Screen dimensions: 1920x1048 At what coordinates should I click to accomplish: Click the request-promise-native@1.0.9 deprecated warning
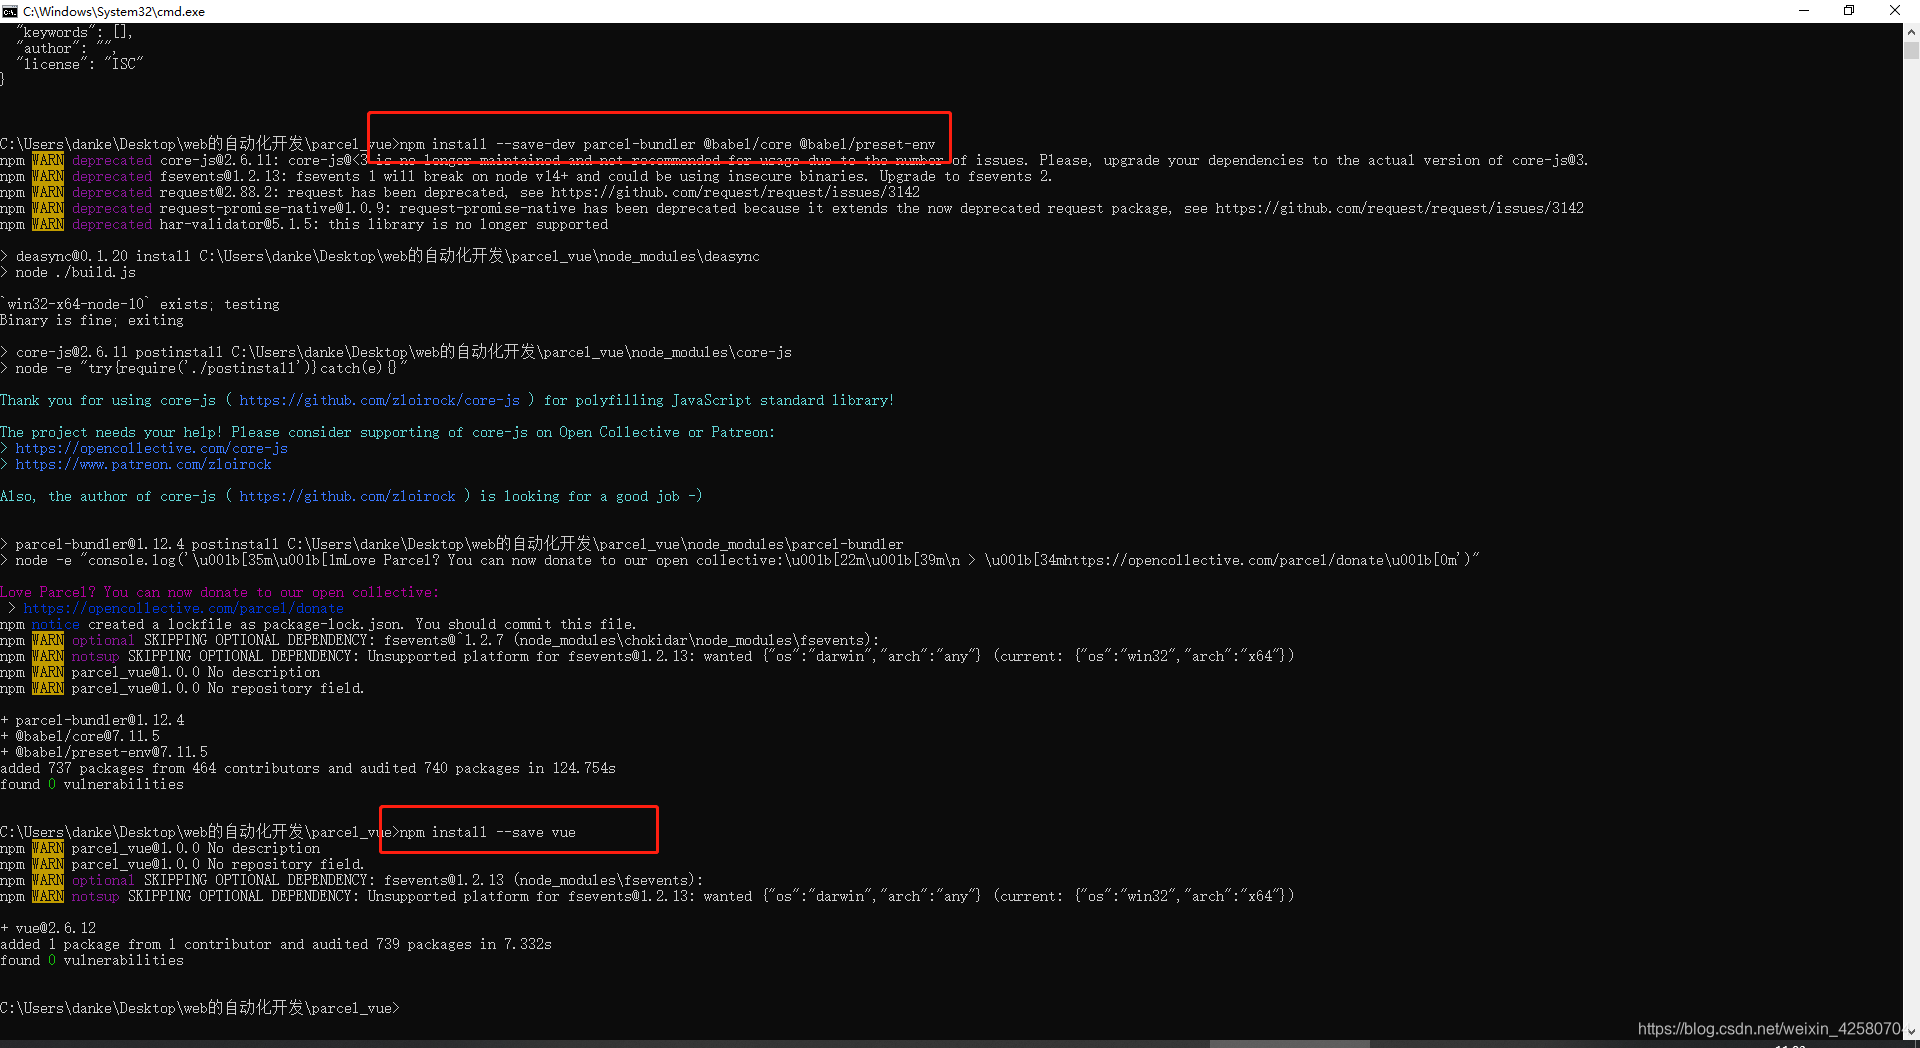pyautogui.click(x=792, y=208)
